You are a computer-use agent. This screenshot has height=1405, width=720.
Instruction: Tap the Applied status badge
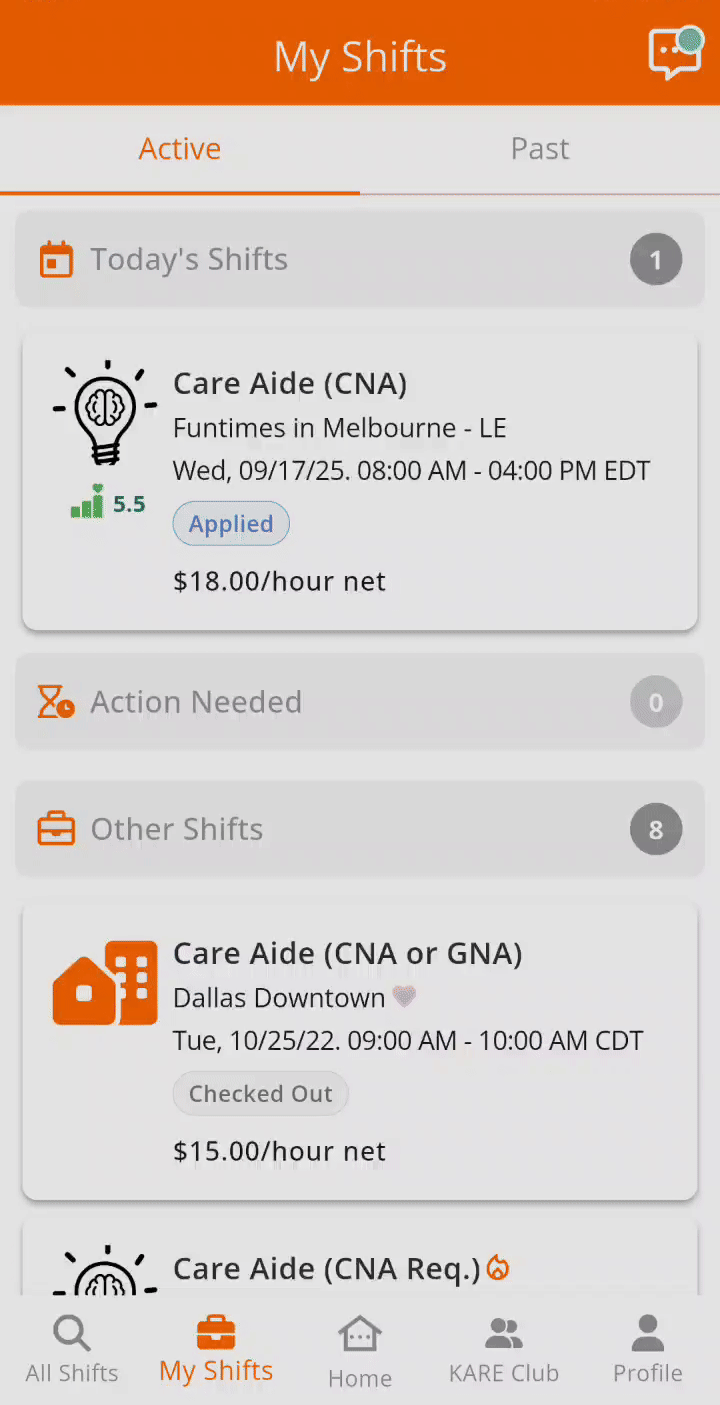pyautogui.click(x=231, y=524)
